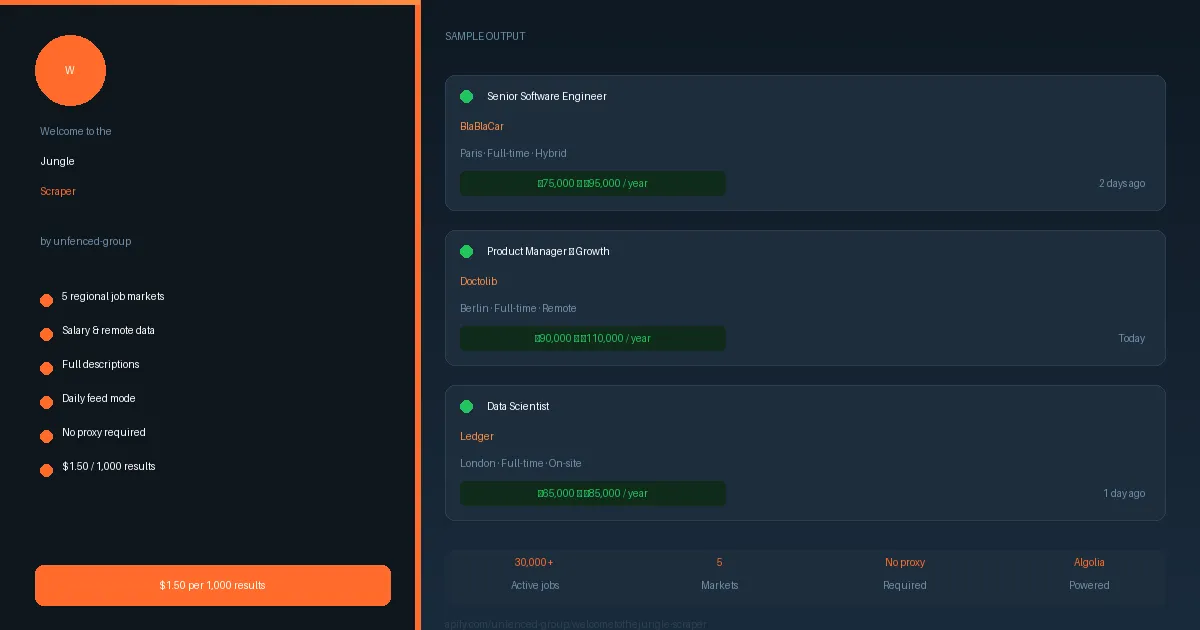Image resolution: width=1200 pixels, height=630 pixels.
Task: Open the Ledger company link
Action: tap(477, 436)
